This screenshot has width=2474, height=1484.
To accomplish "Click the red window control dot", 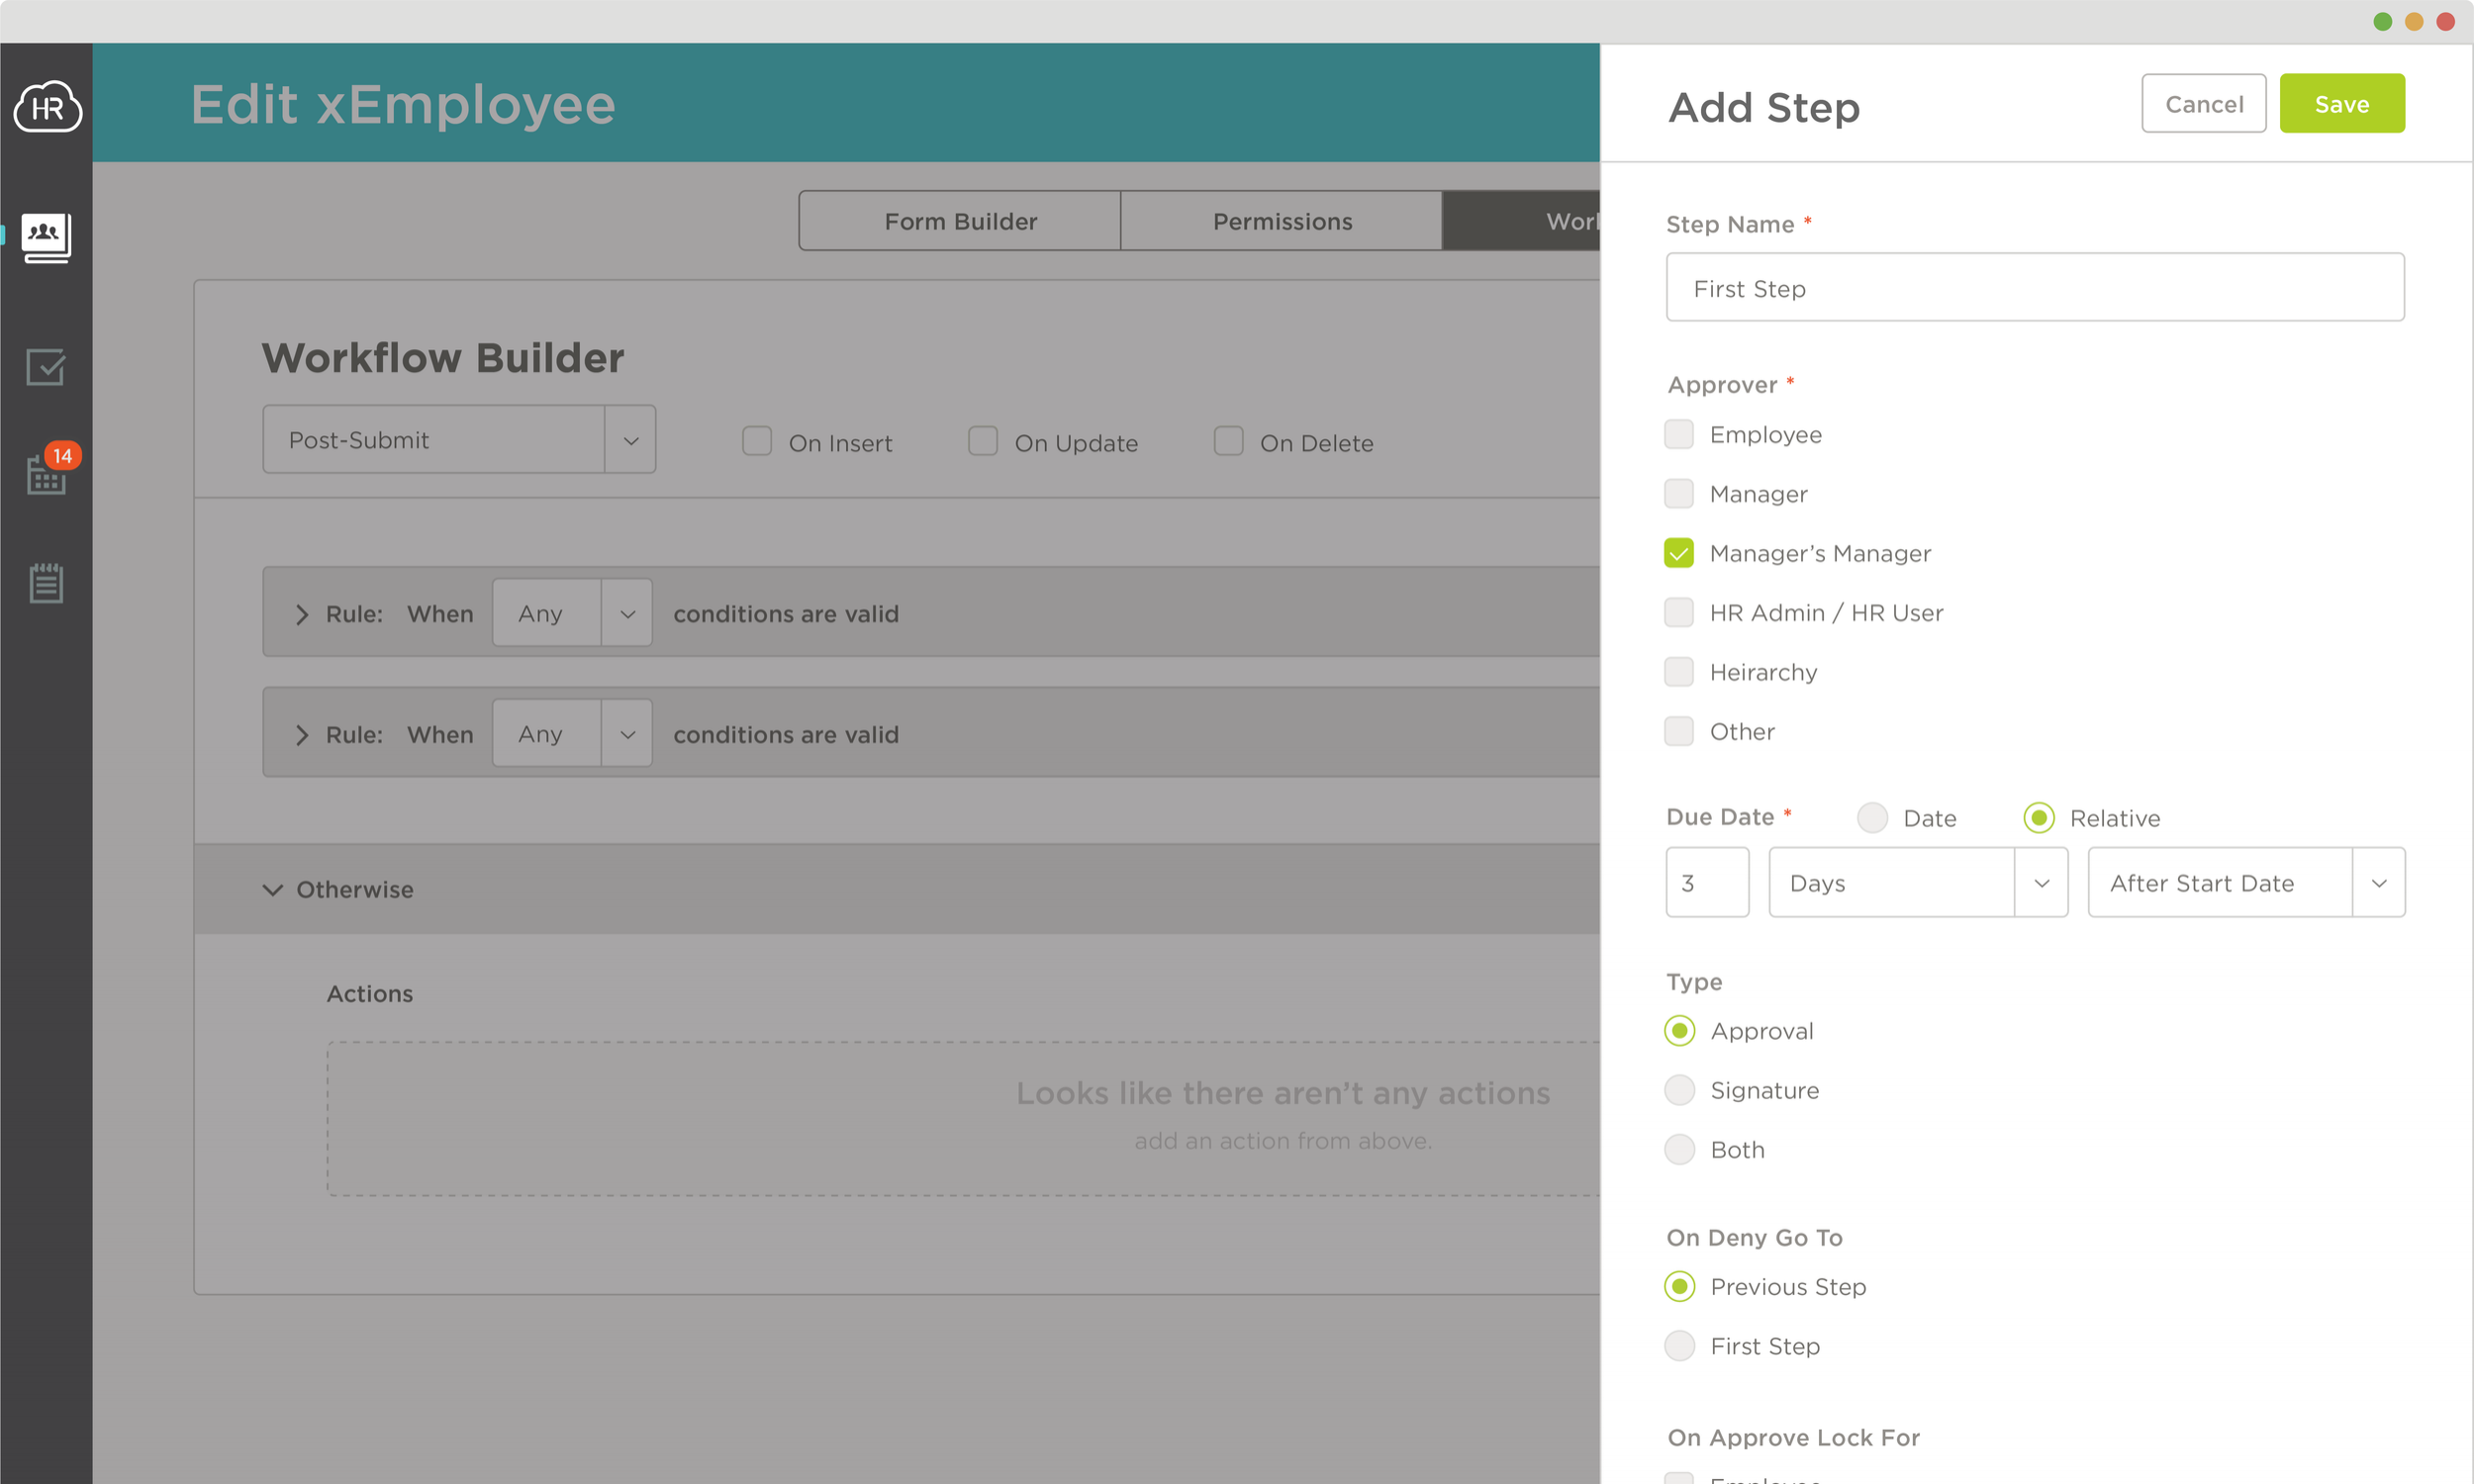I will (x=2445, y=21).
